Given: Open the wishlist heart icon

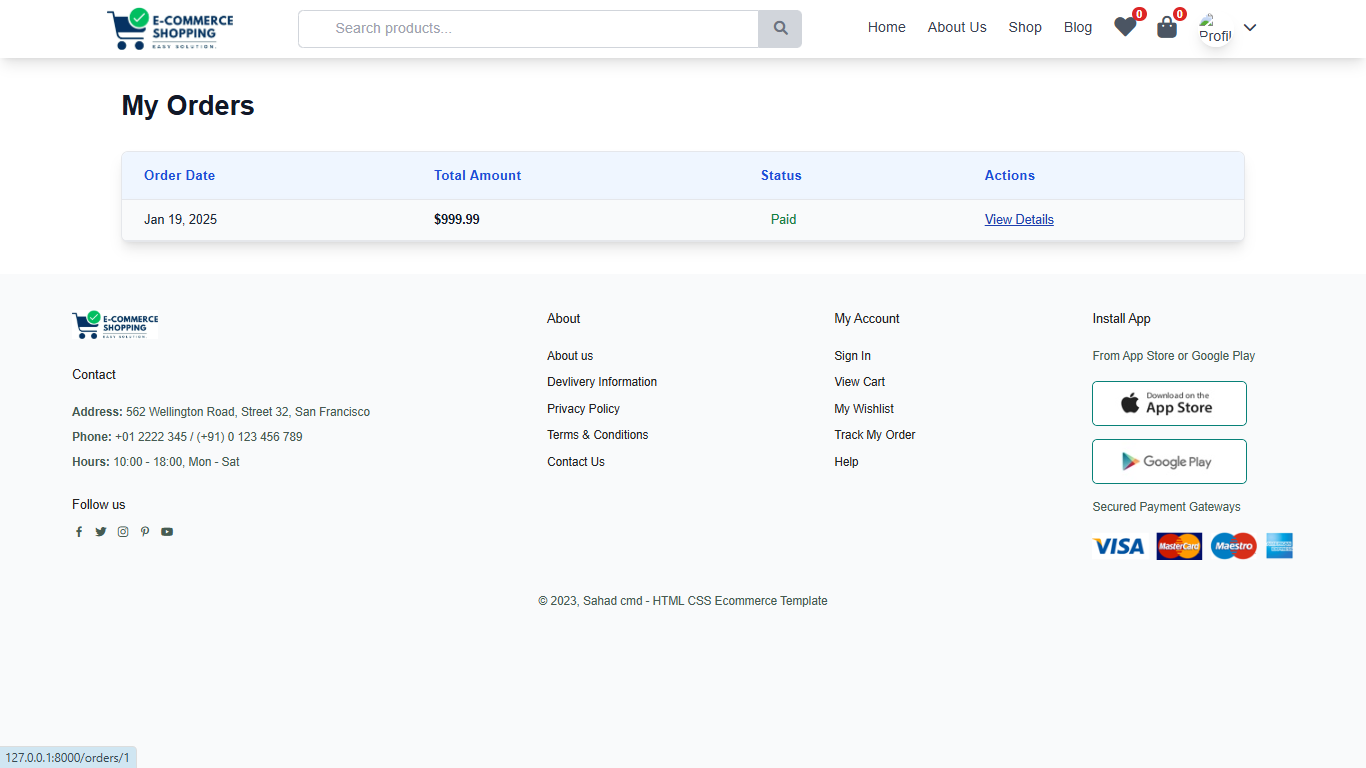Looking at the screenshot, I should 1125,28.
